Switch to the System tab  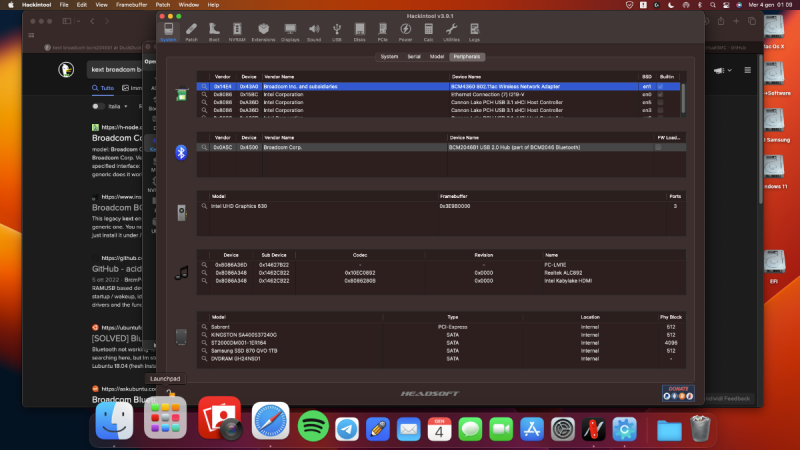pos(389,57)
